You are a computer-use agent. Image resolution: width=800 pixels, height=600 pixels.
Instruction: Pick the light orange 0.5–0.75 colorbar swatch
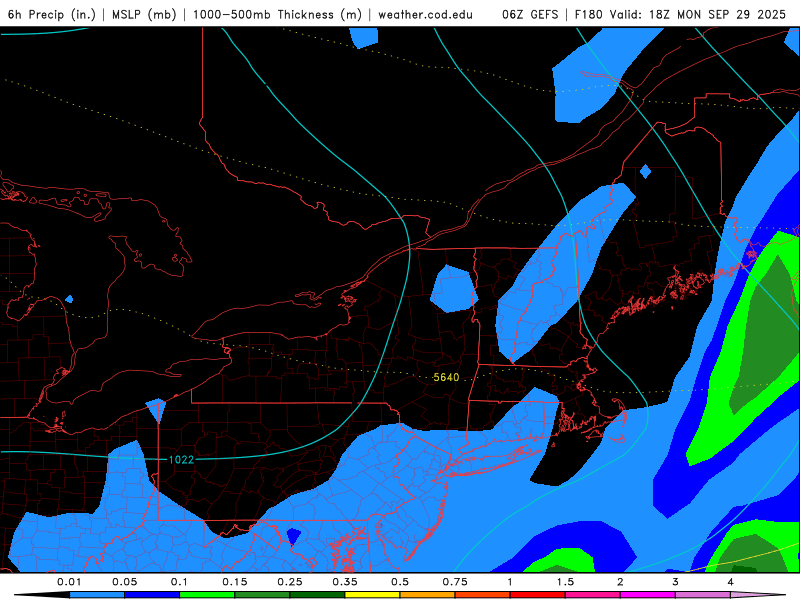pyautogui.click(x=428, y=595)
